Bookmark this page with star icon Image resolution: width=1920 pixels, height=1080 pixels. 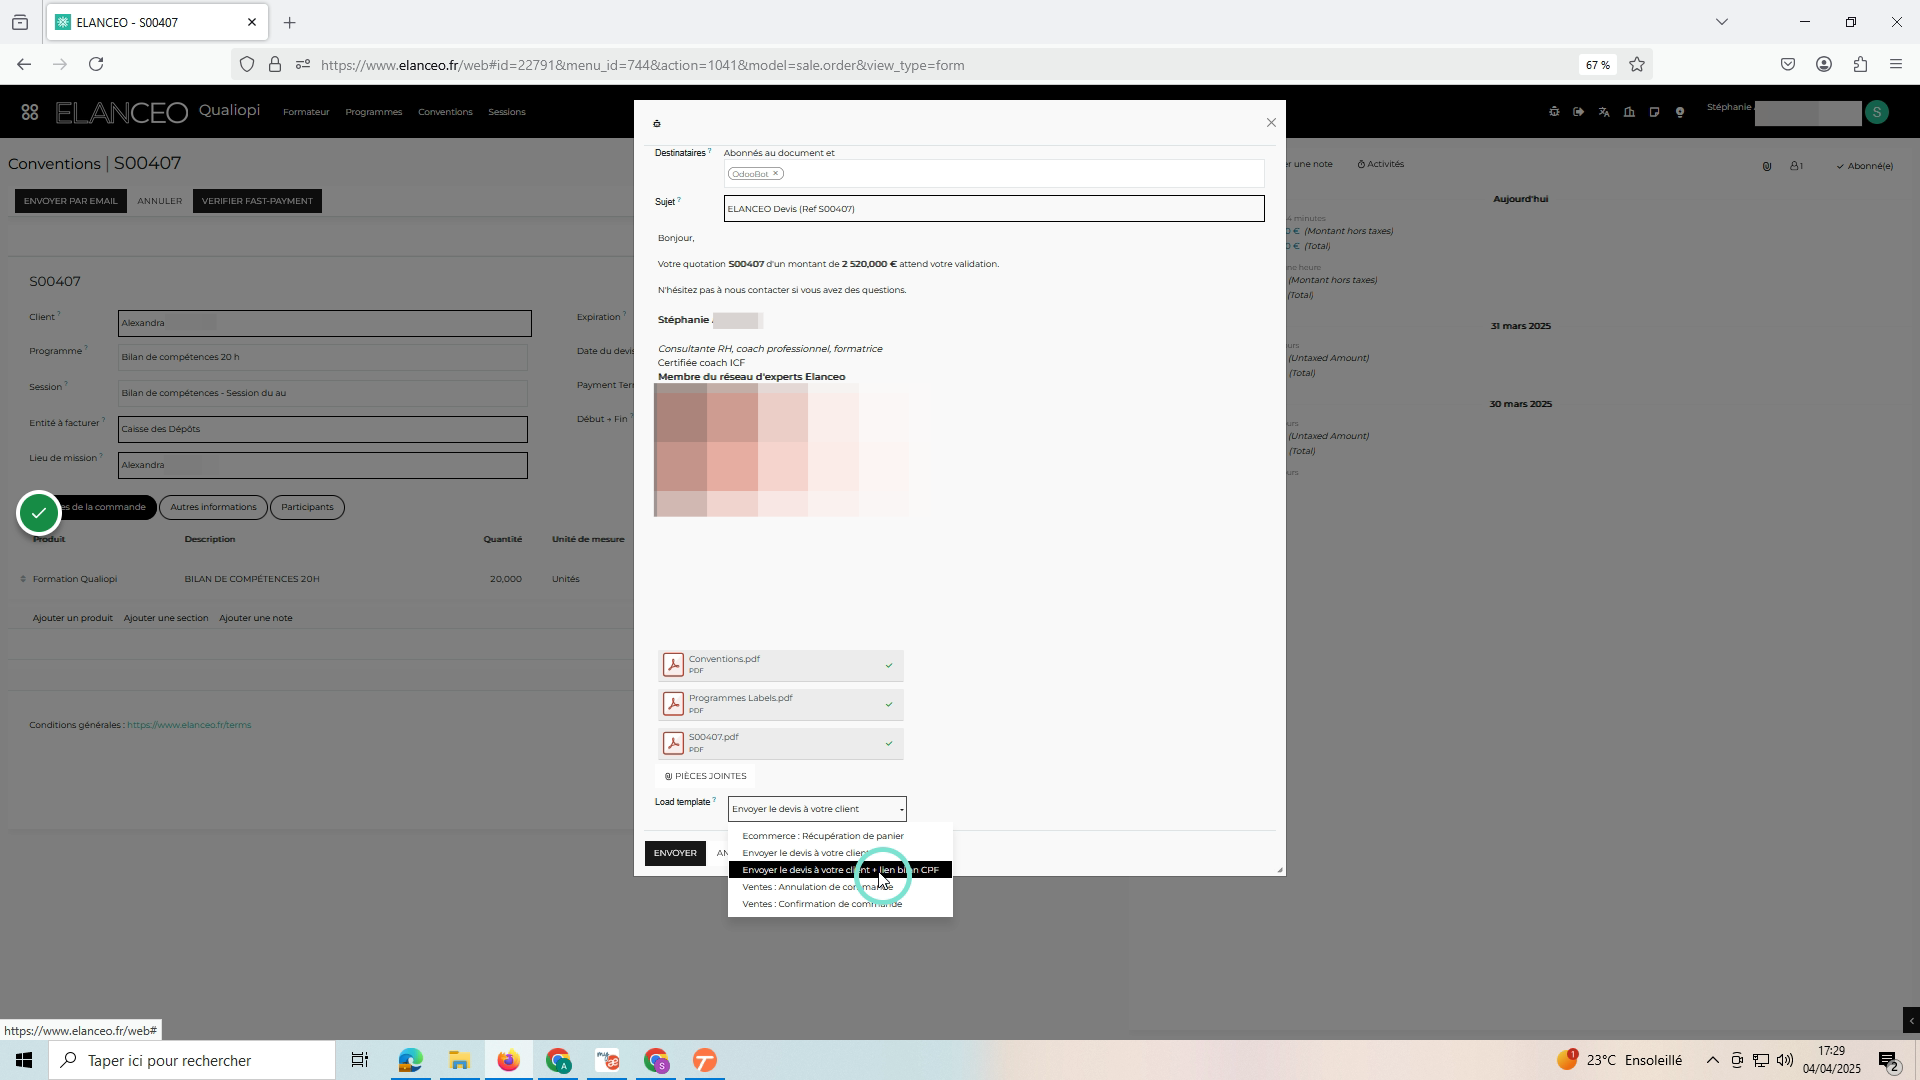[x=1637, y=65]
